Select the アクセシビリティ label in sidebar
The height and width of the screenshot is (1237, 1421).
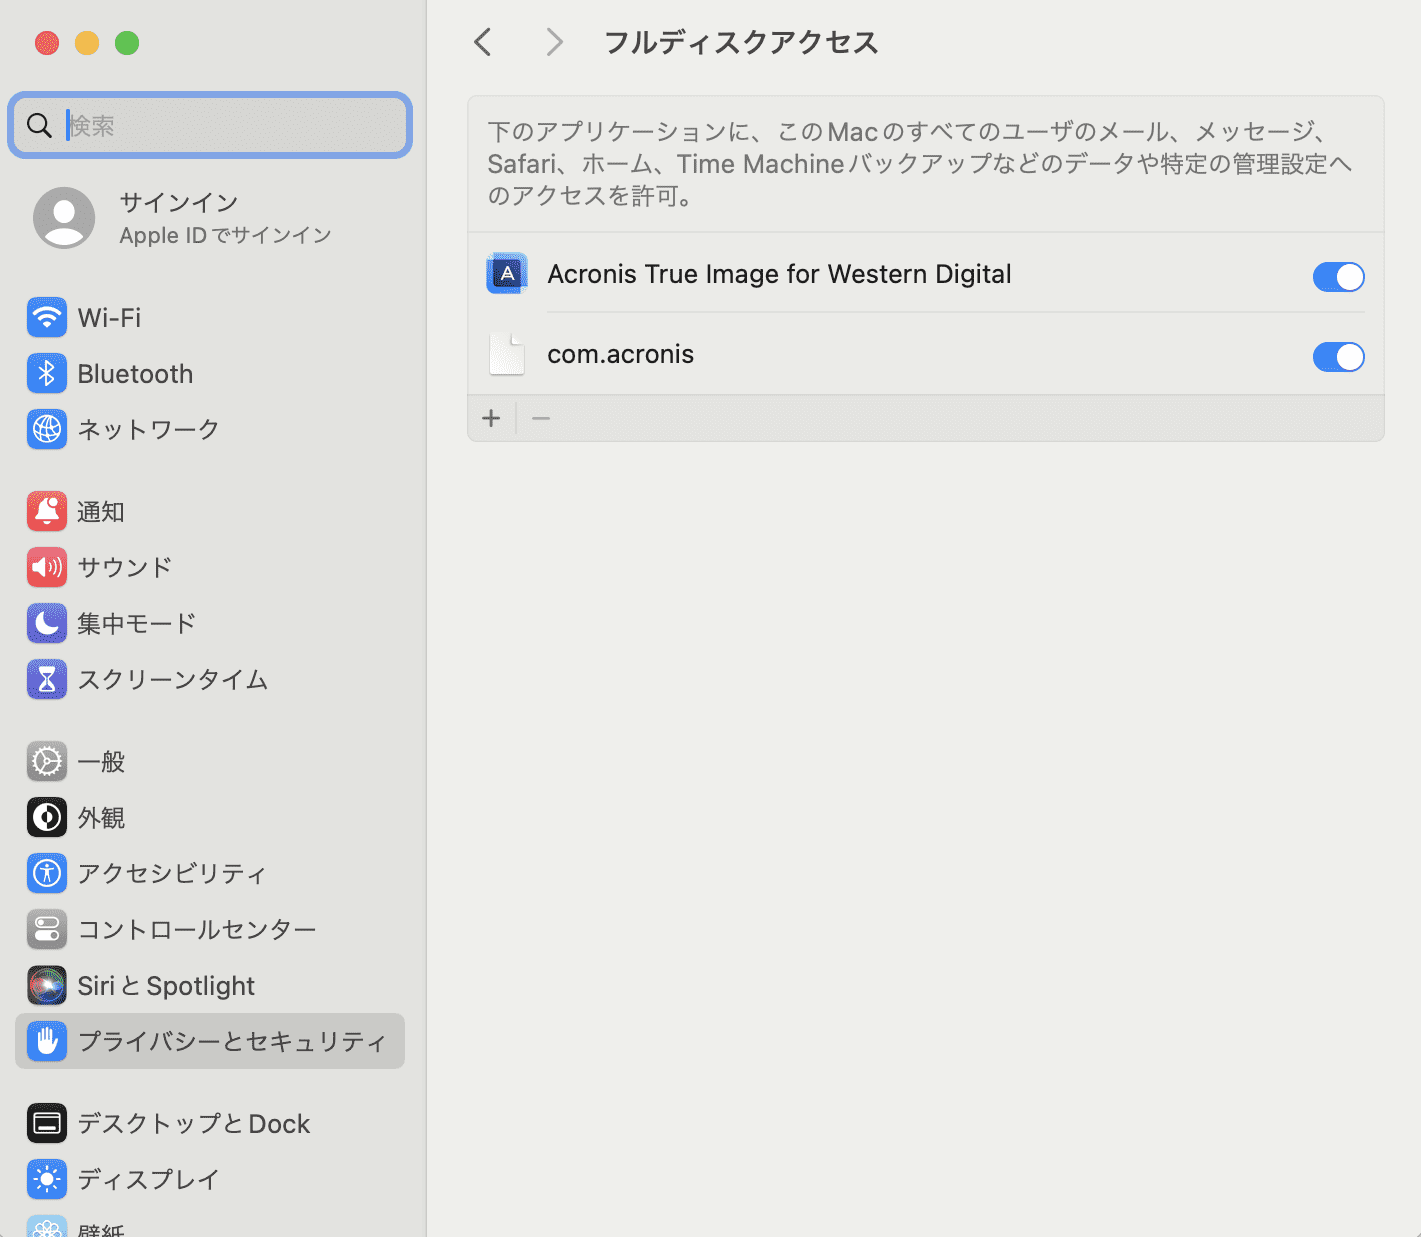coord(172,873)
